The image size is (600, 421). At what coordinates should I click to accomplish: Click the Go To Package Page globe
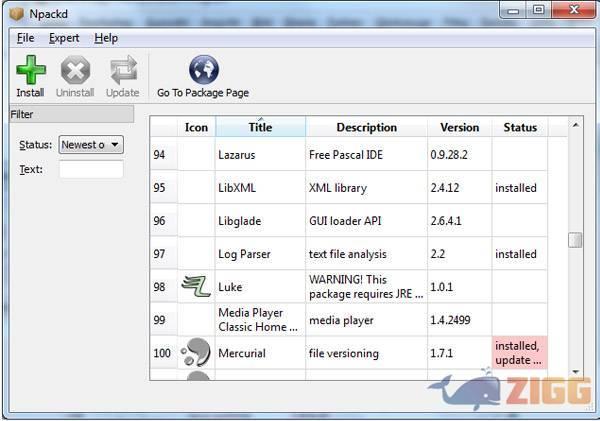point(203,70)
